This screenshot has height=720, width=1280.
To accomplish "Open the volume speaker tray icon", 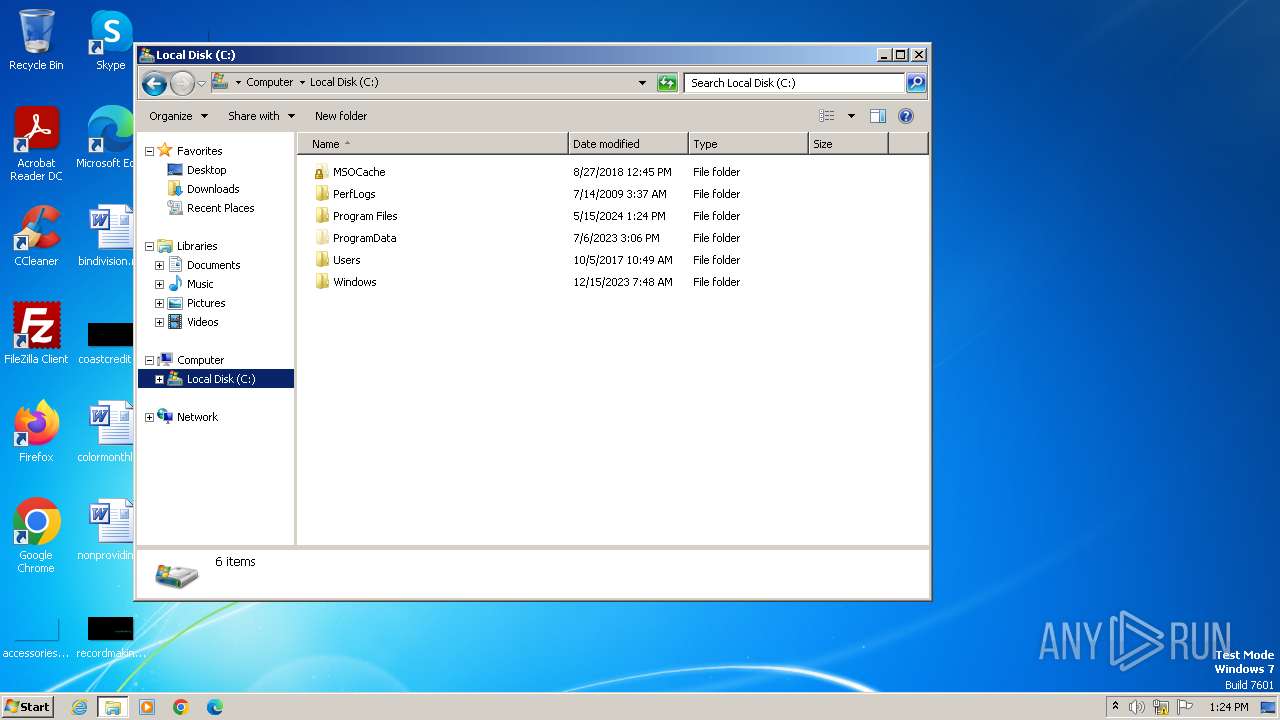I will point(1137,707).
